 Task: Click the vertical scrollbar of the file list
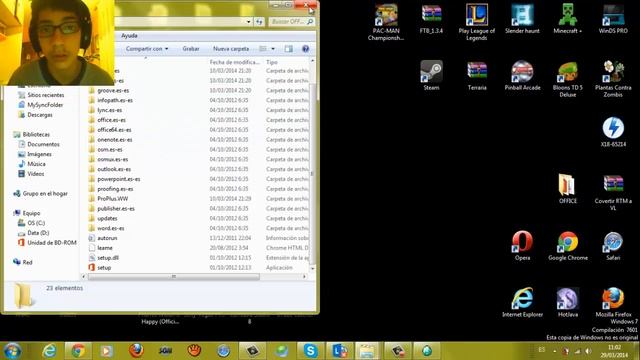313,173
